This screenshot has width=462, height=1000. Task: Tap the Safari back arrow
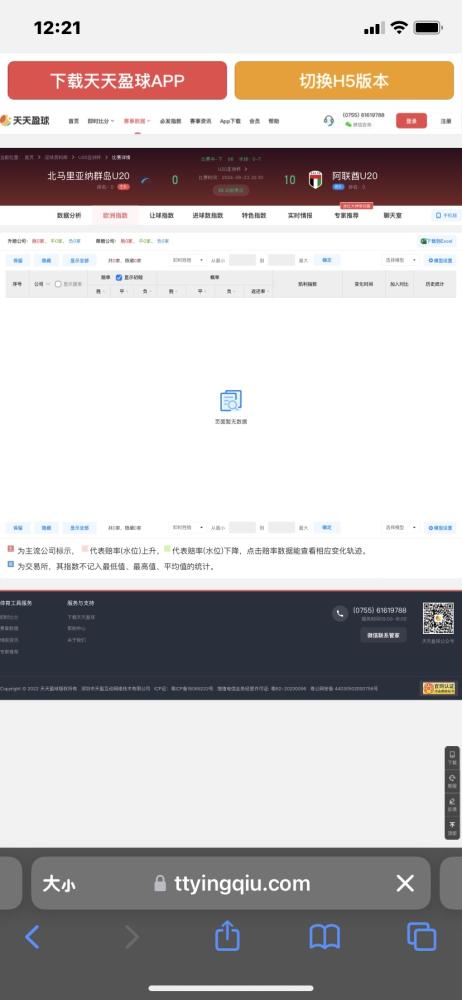(x=32, y=937)
